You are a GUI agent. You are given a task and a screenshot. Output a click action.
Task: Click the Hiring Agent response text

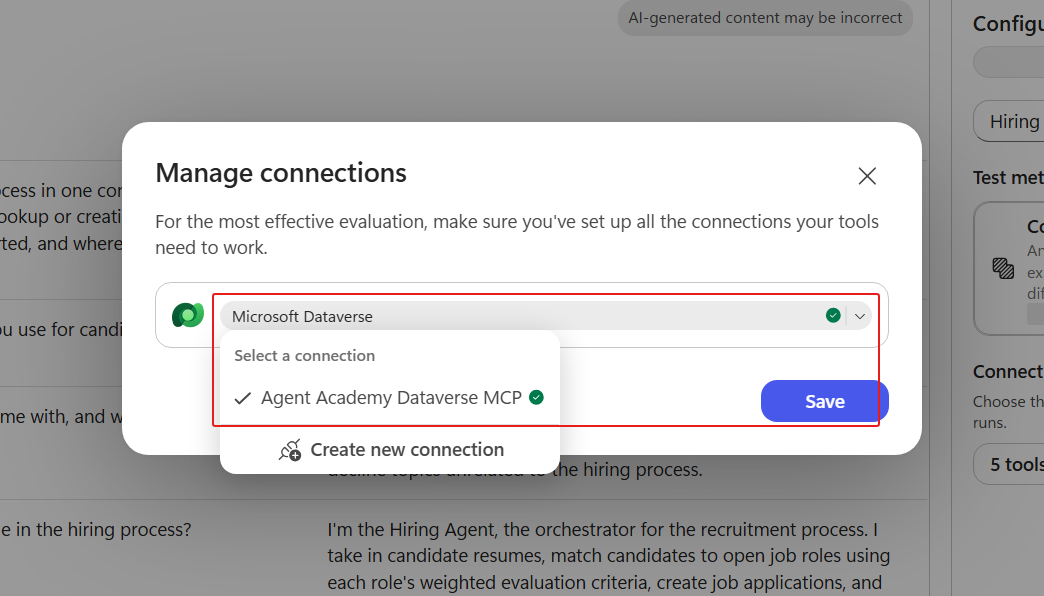609,556
